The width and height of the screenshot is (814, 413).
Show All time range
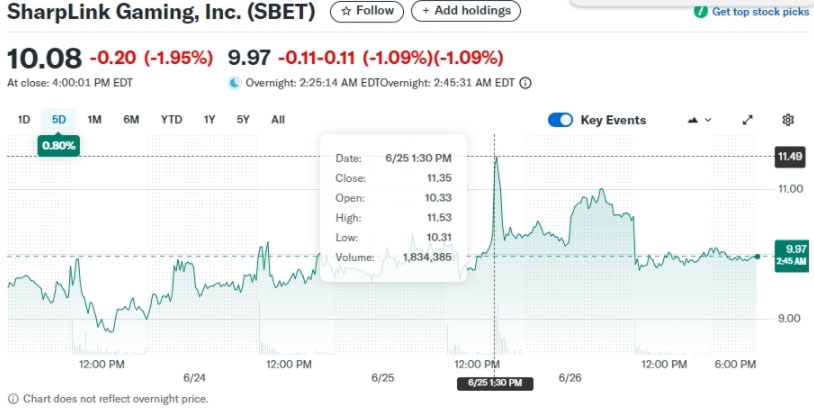click(x=278, y=120)
